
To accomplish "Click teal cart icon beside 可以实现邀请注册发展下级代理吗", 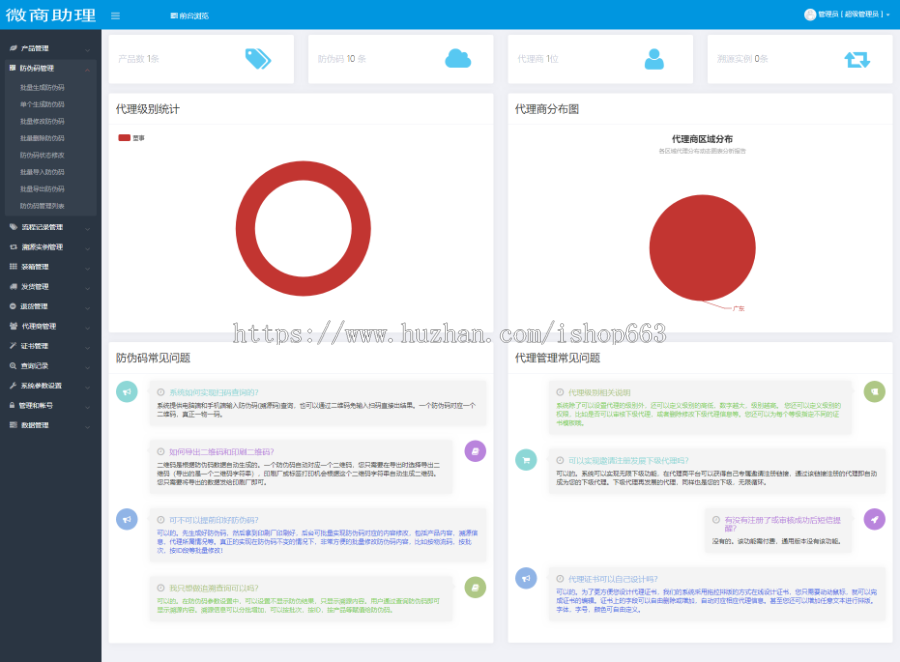I will 526,459.
